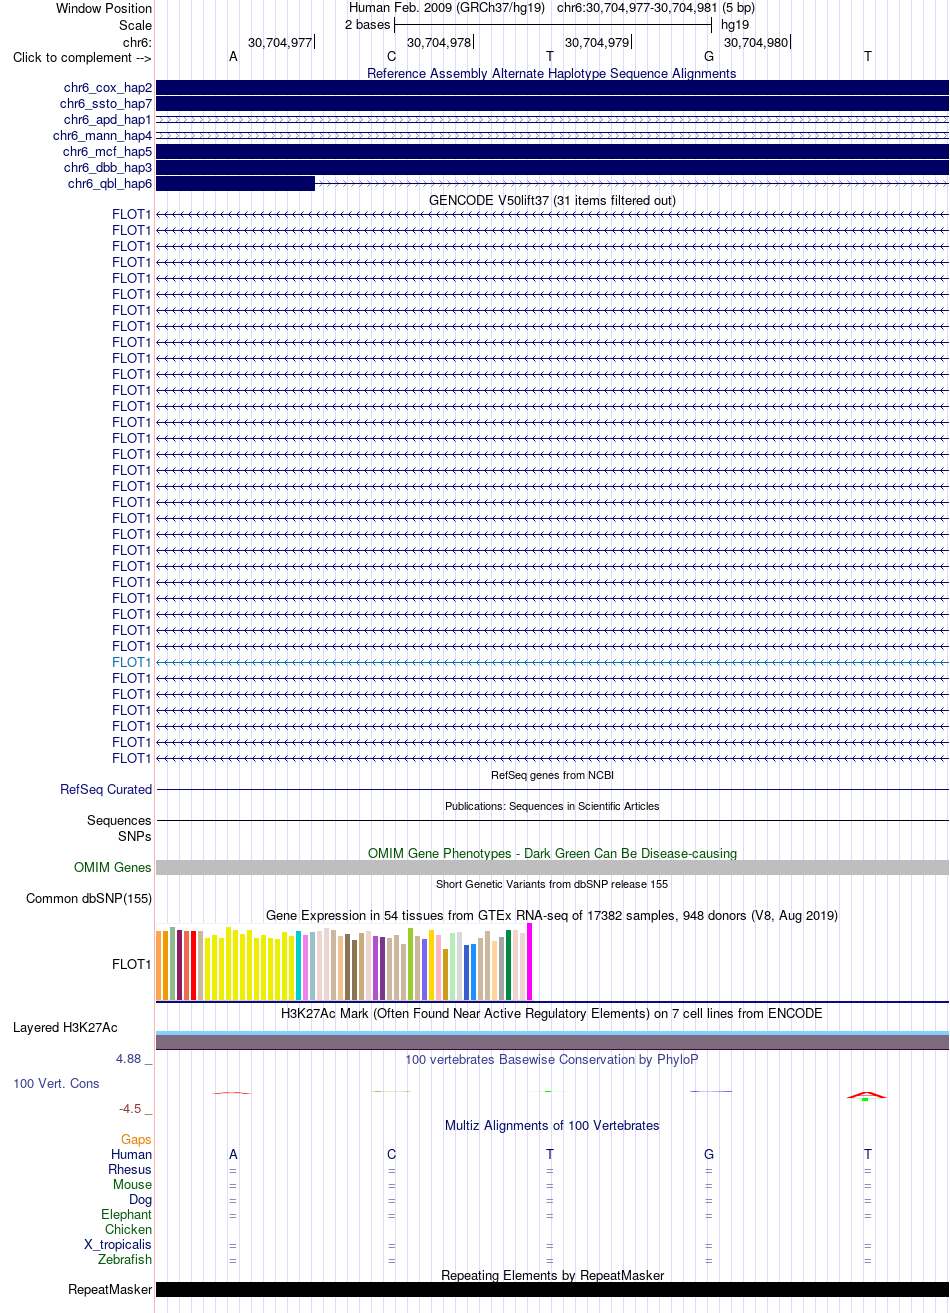Click the 4.88 upper scale value
The width and height of the screenshot is (950, 1313).
tap(130, 1059)
